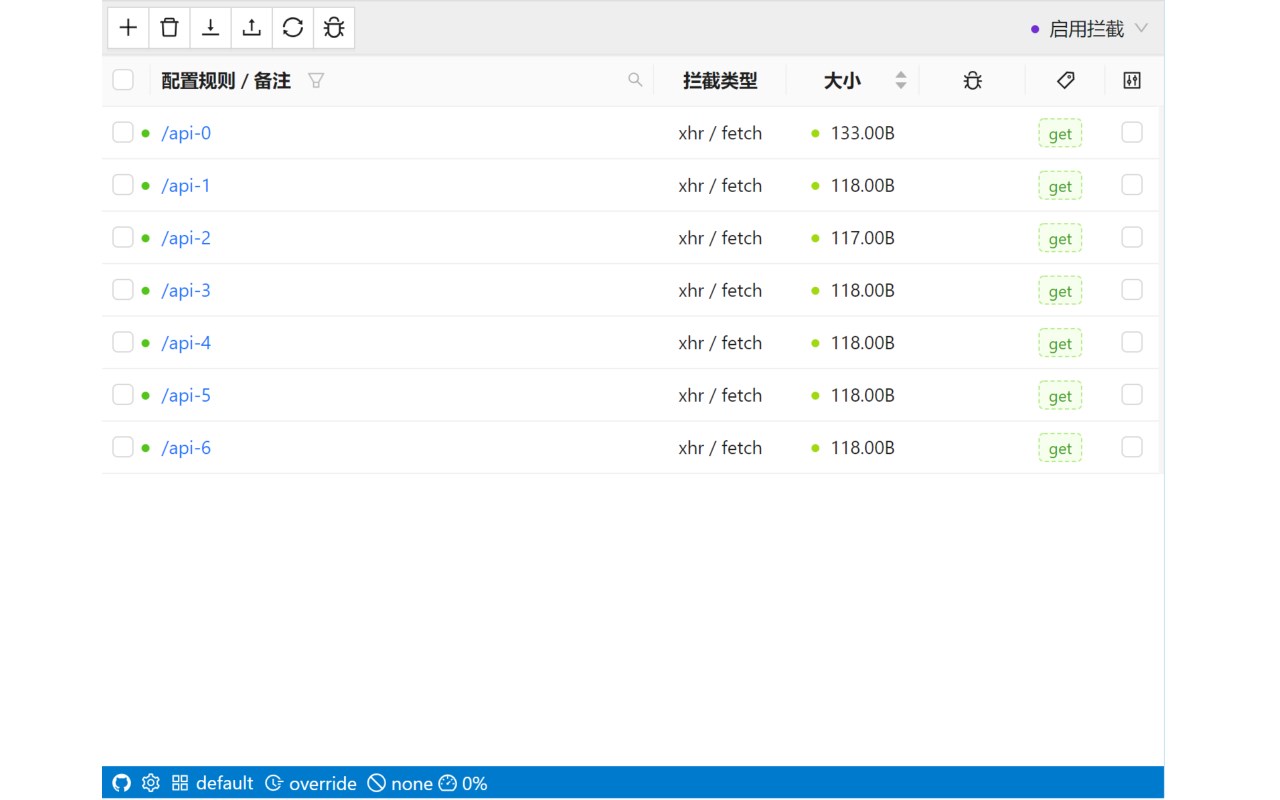1280x800 pixels.
Task: Click the xhr / fetch cell in /api-3 row
Action: (720, 290)
